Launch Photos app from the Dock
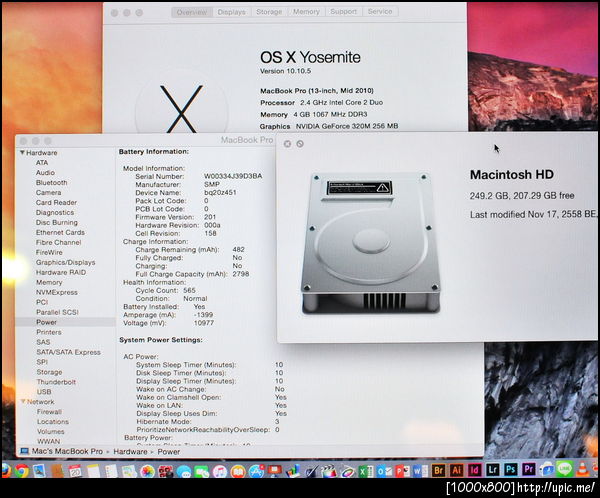The width and height of the screenshot is (600, 498). (147, 472)
